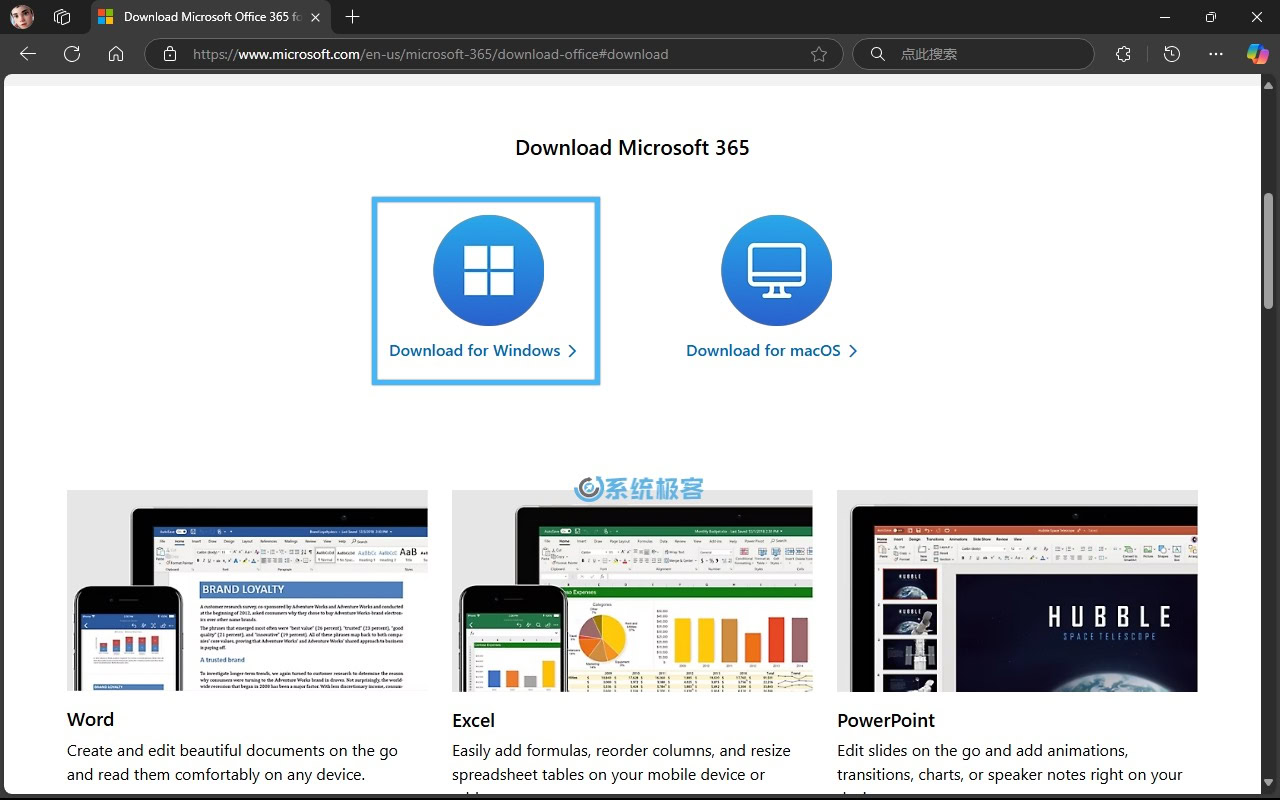Go back to the previous page
1280x800 pixels.
[28, 54]
